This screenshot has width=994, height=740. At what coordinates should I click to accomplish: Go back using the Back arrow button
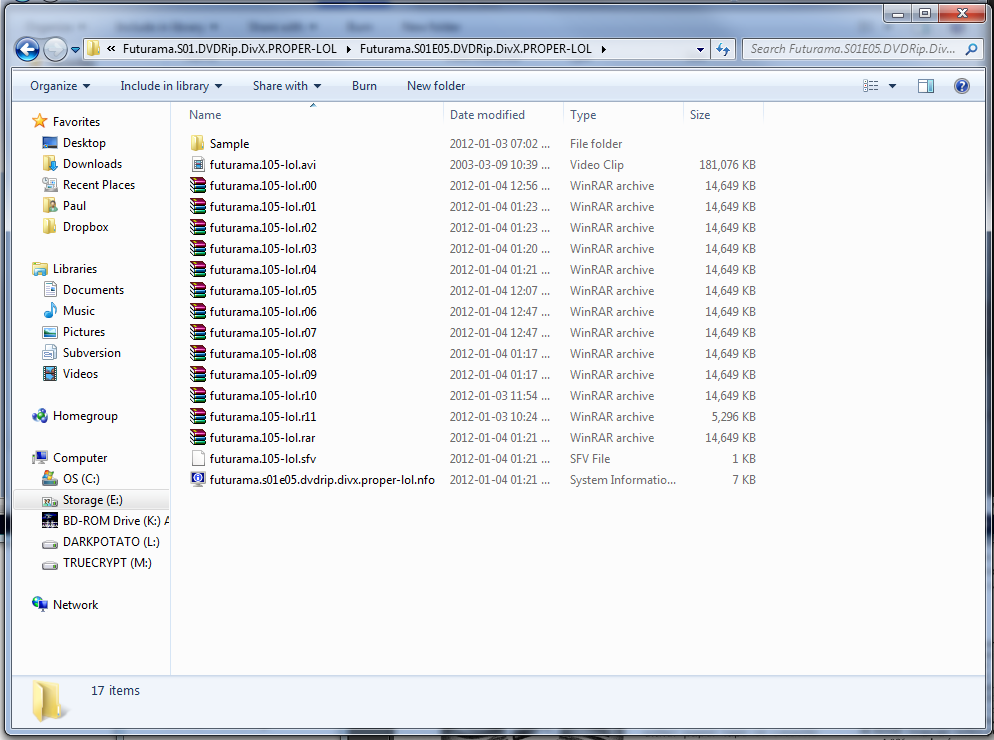pos(27,49)
